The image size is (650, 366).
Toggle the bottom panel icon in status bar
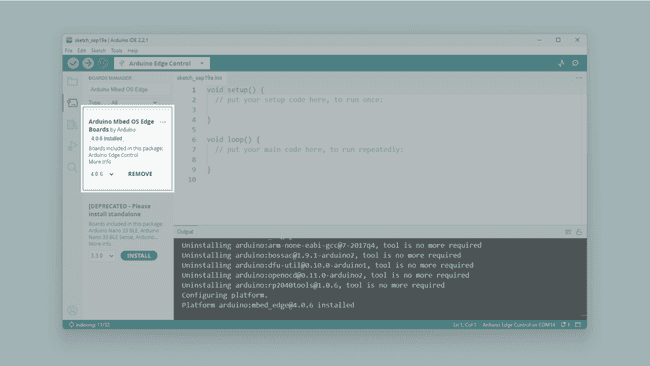point(578,325)
